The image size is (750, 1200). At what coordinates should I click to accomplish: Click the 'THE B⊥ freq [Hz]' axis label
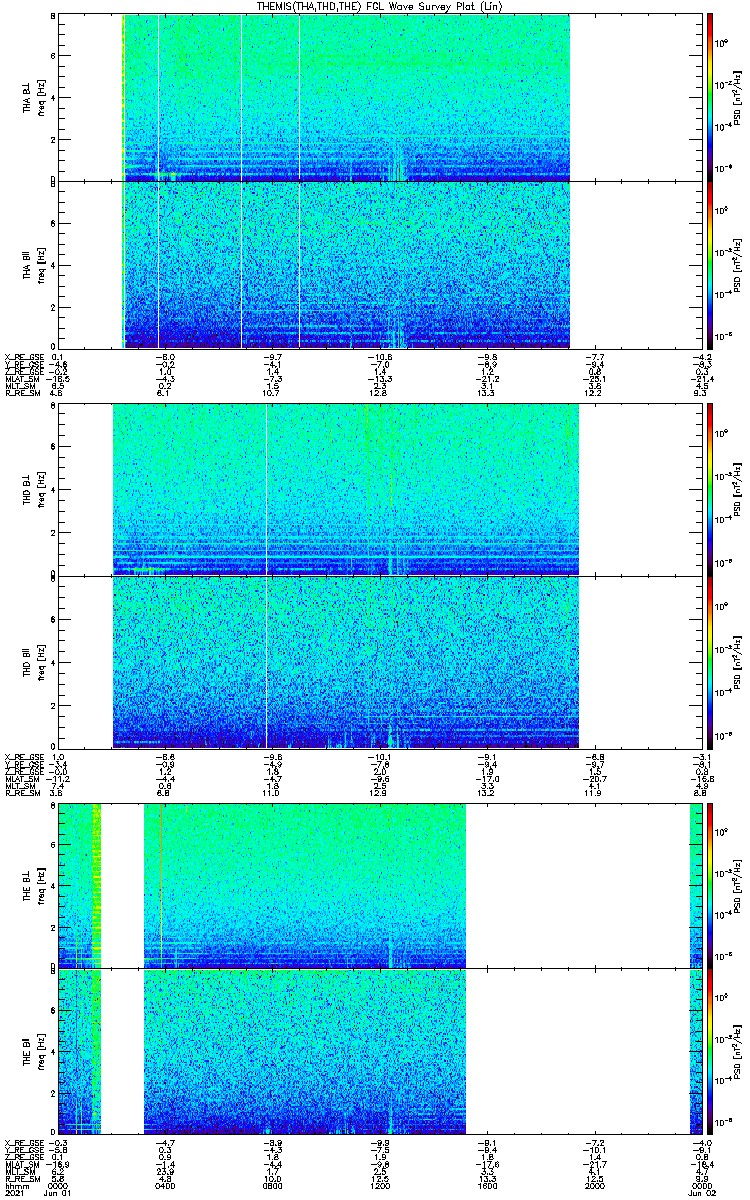(x=33, y=885)
